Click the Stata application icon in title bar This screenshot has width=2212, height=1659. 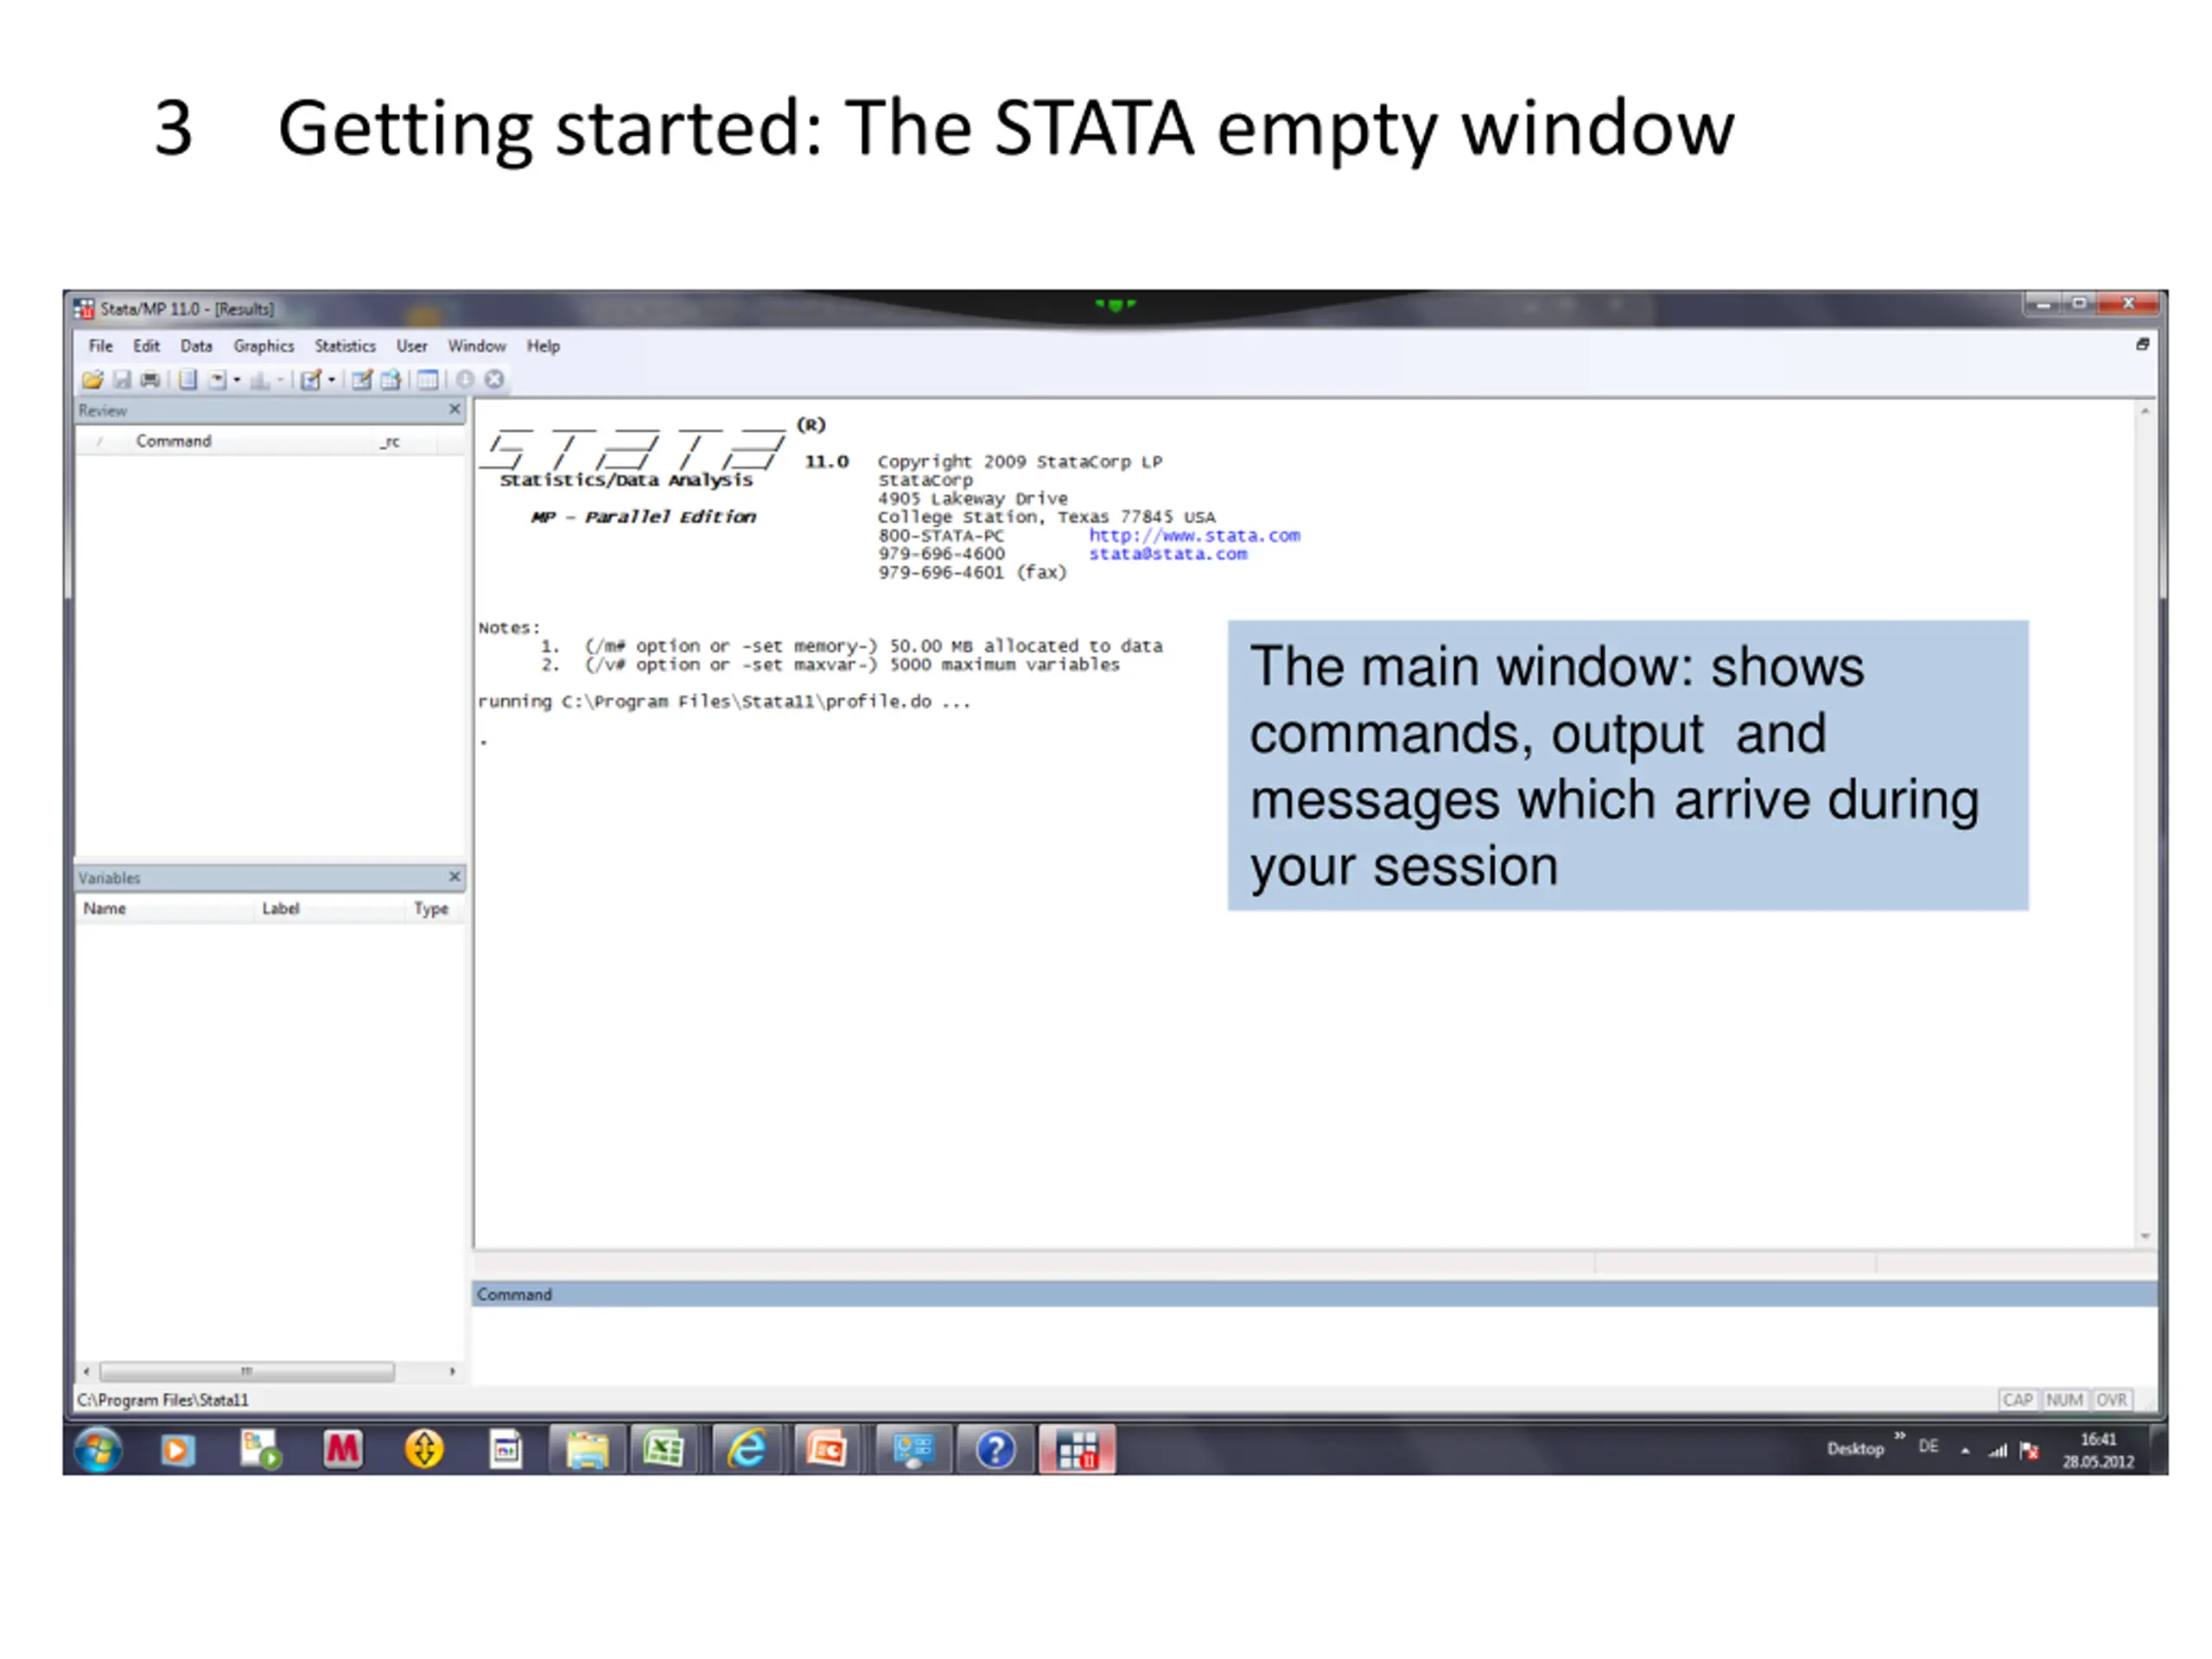[x=84, y=309]
